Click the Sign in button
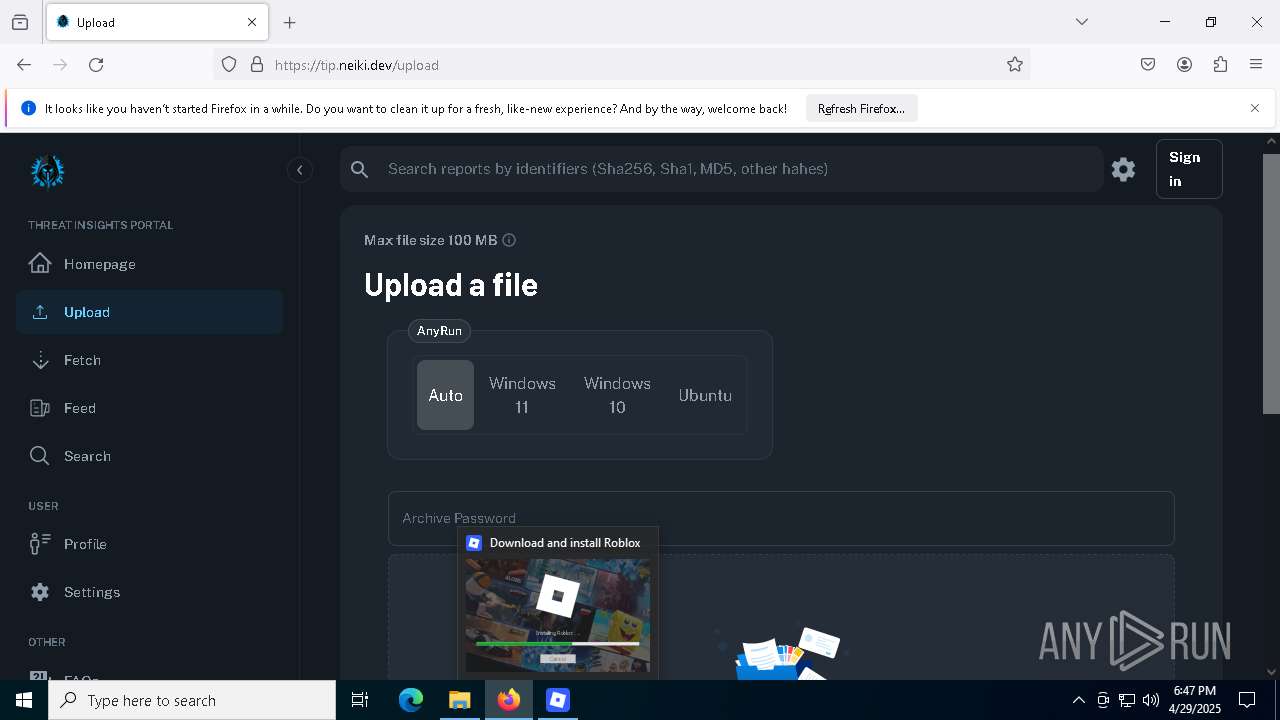 point(1189,169)
